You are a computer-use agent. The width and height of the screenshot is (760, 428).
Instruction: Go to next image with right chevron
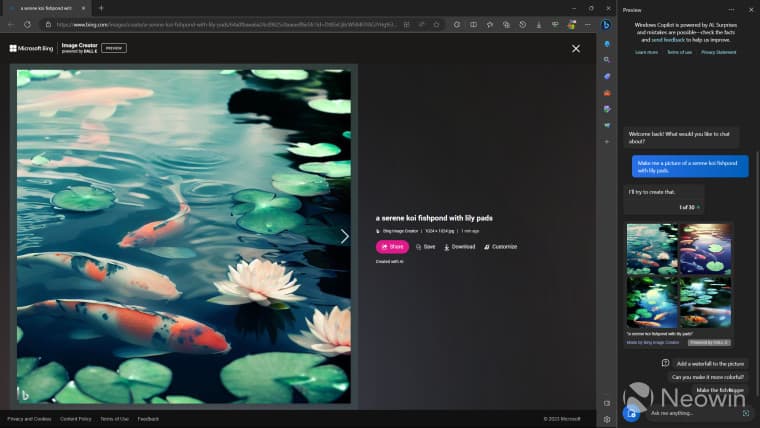pos(345,237)
